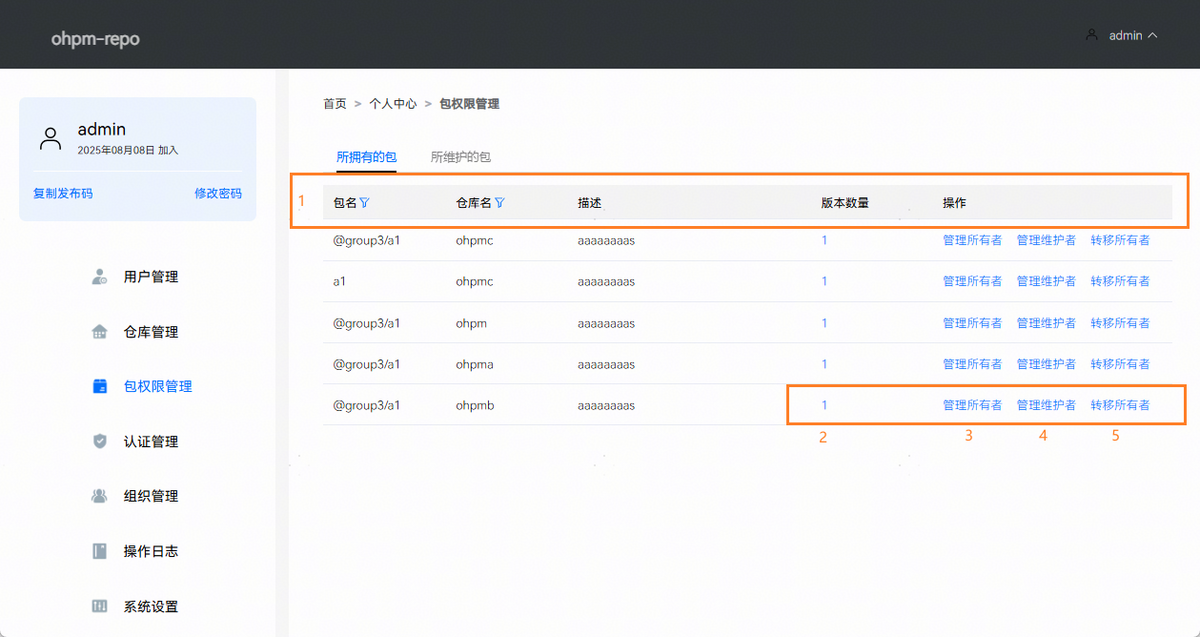Image resolution: width=1200 pixels, height=637 pixels.
Task: Click the 用户管理 sidebar icon
Action: pyautogui.click(x=100, y=277)
